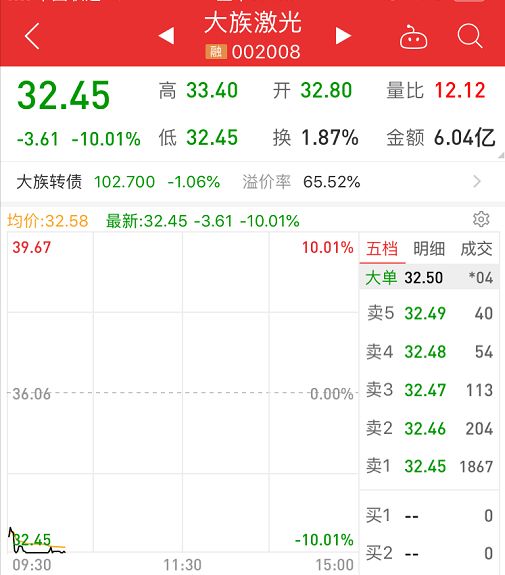
Task: Select the 明细 tab
Action: point(429,249)
